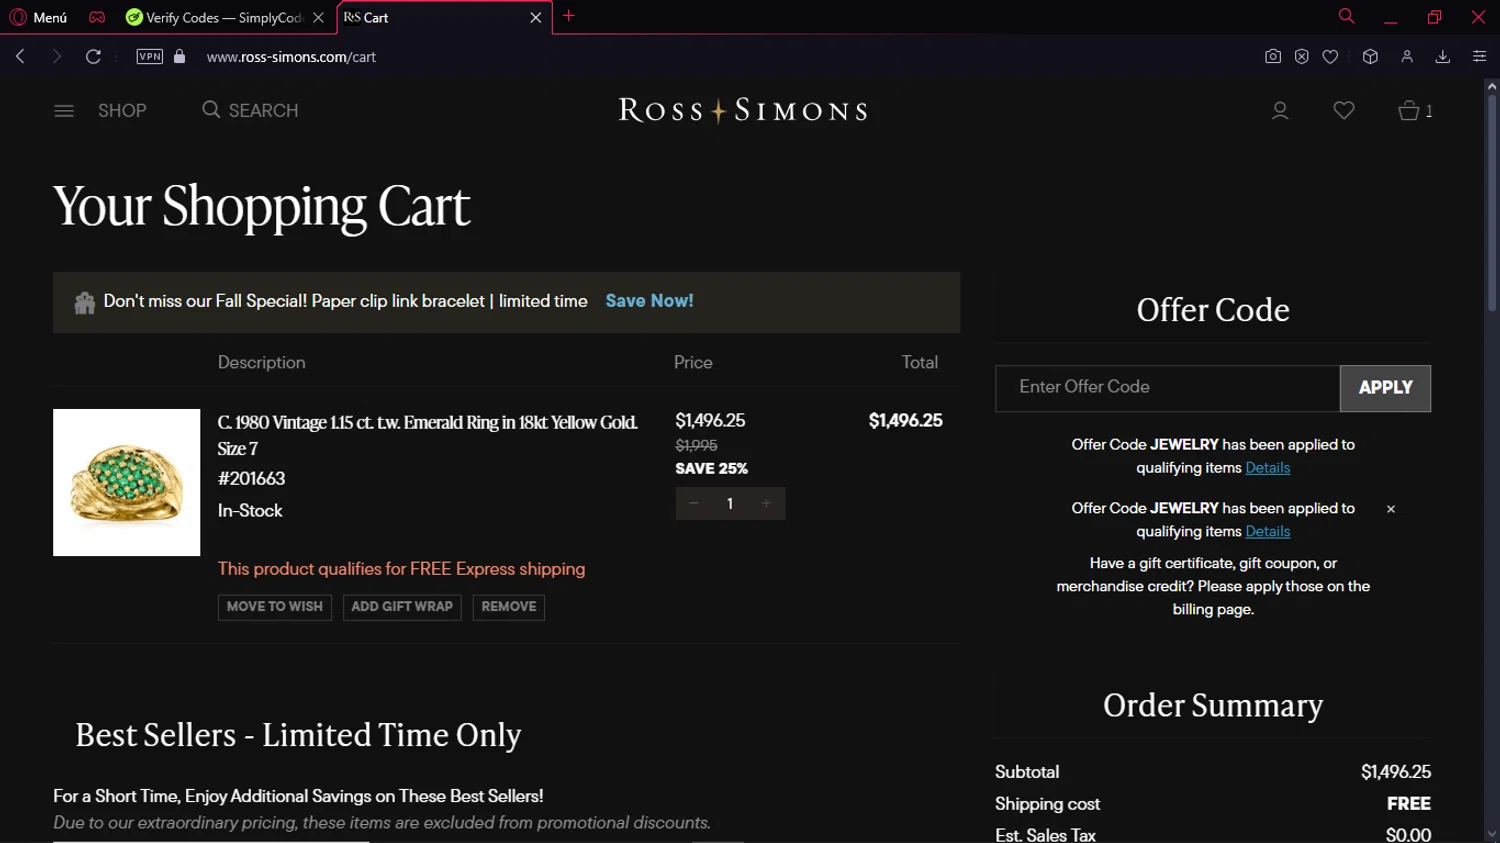Viewport: 1500px width, 843px height.
Task: Reload the cart page
Action: [x=93, y=57]
